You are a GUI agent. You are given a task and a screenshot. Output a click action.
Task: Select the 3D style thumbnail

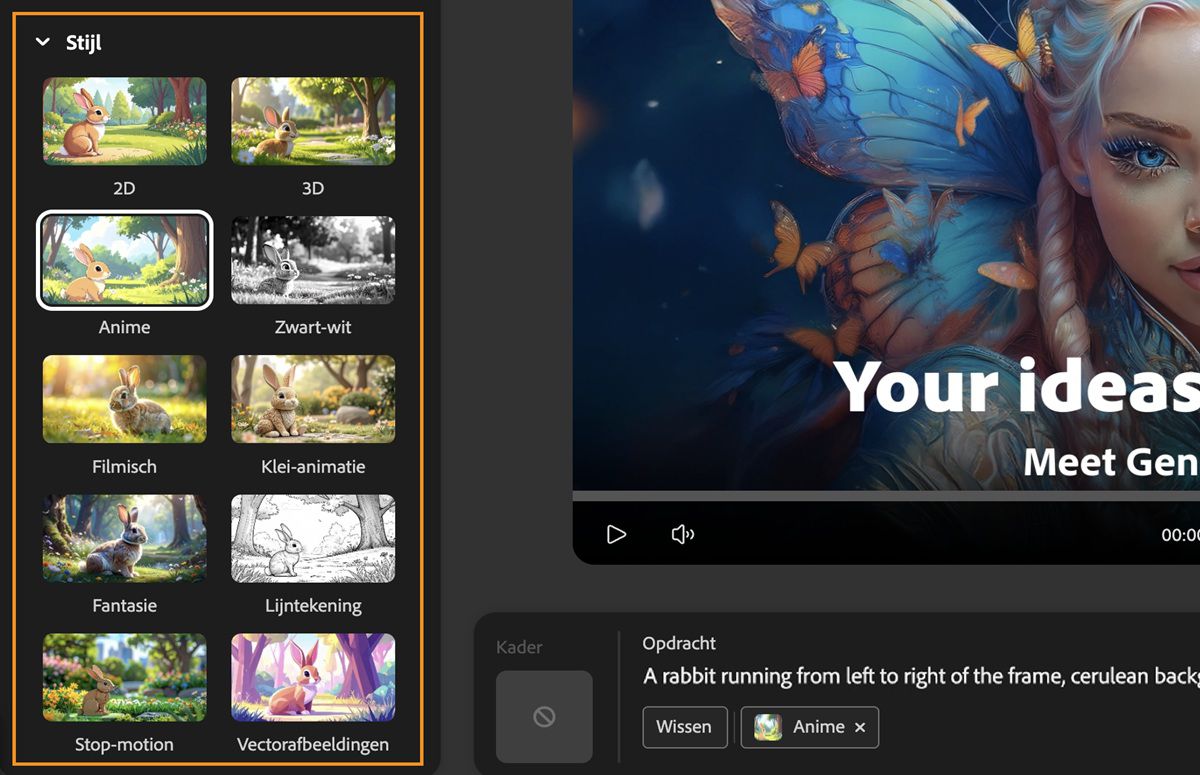313,121
